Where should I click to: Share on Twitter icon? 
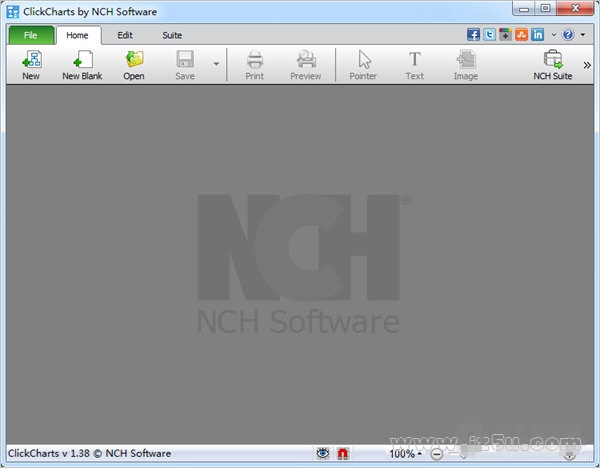pos(489,34)
